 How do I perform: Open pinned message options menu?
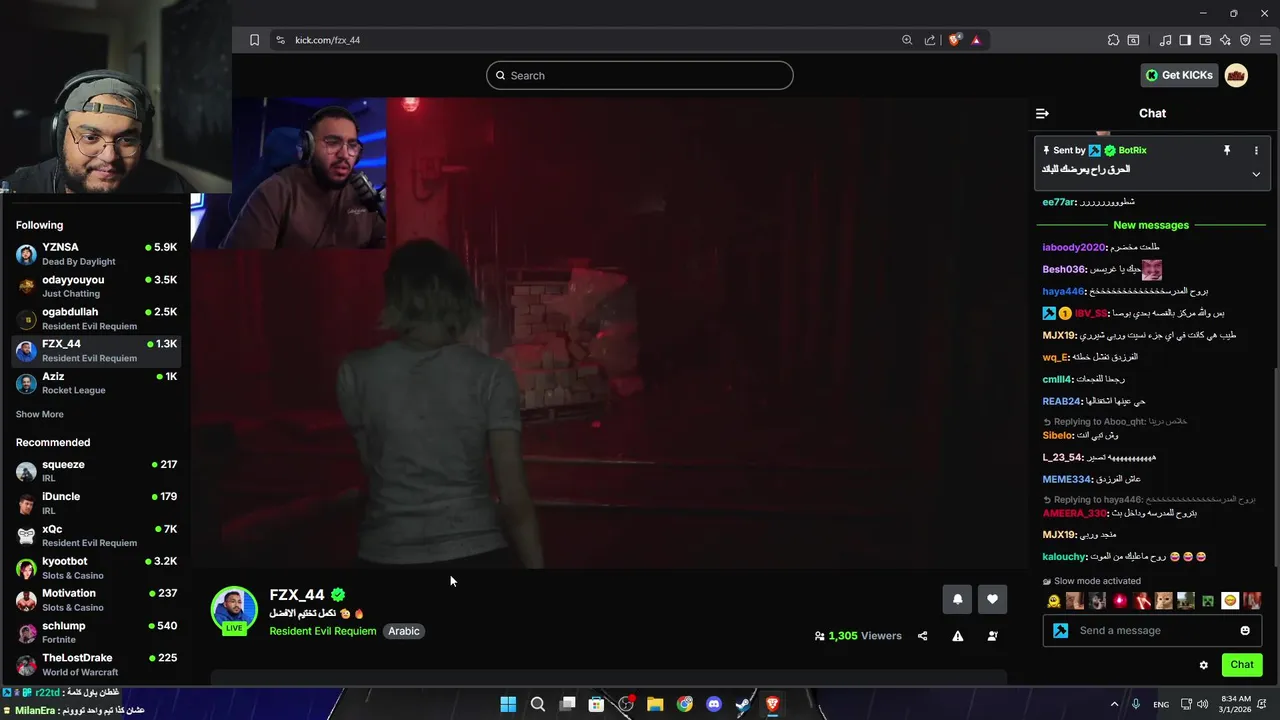click(x=1256, y=150)
